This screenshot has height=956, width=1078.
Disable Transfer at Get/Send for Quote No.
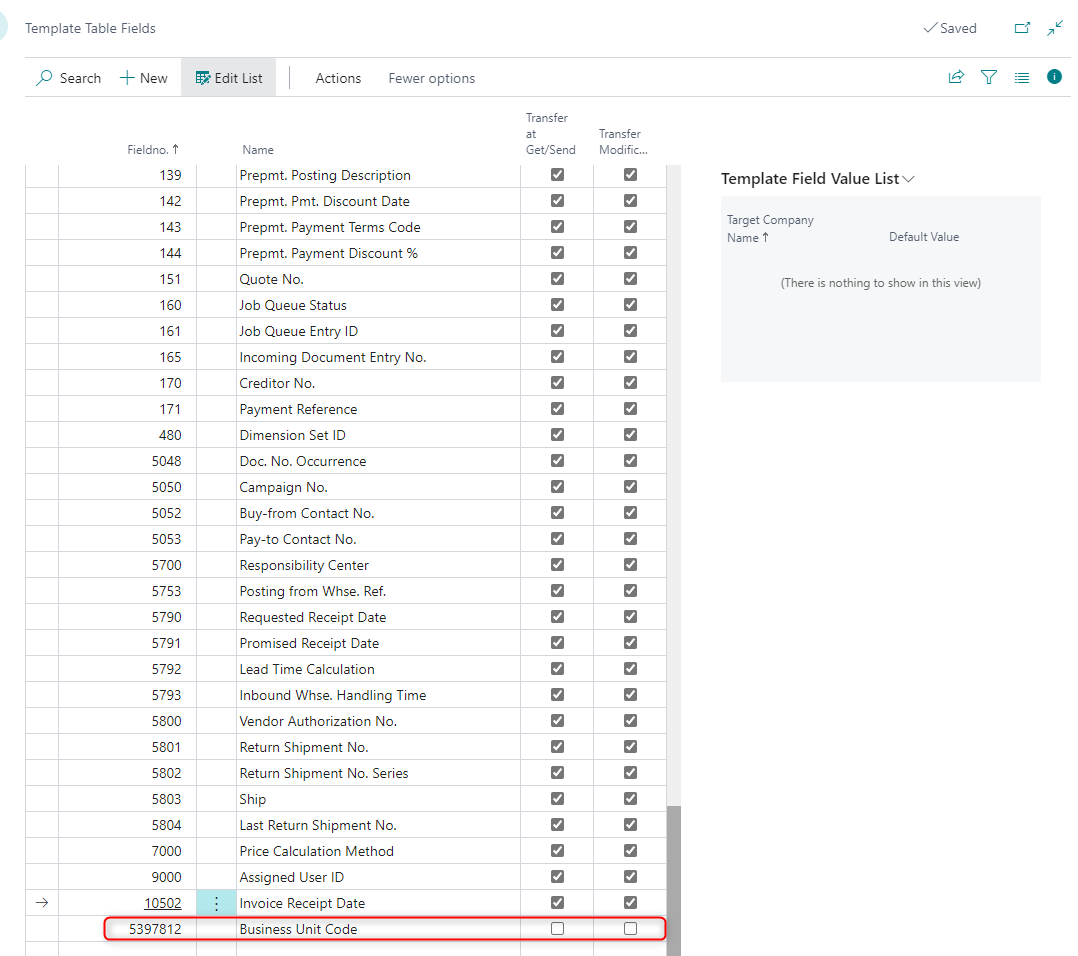pos(557,278)
